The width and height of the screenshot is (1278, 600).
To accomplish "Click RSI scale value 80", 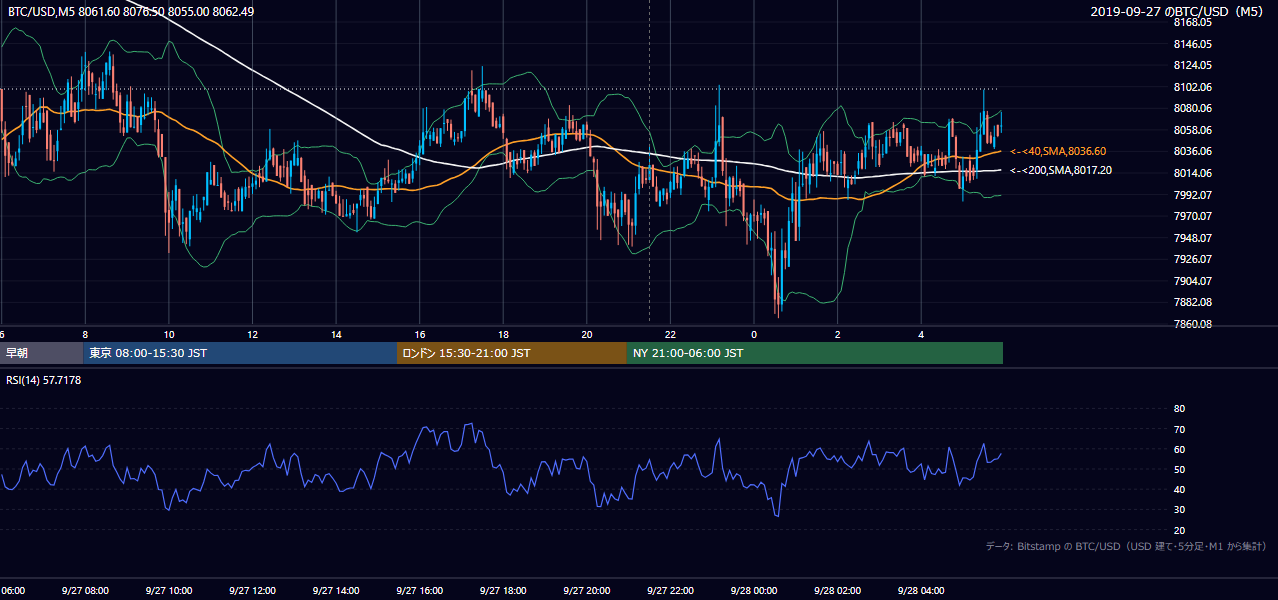I will tap(1179, 409).
